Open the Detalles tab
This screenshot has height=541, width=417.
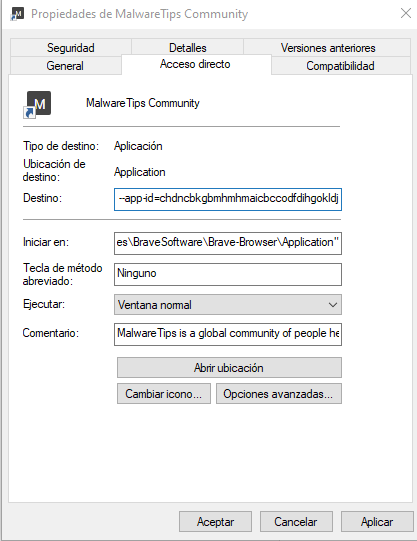188,48
